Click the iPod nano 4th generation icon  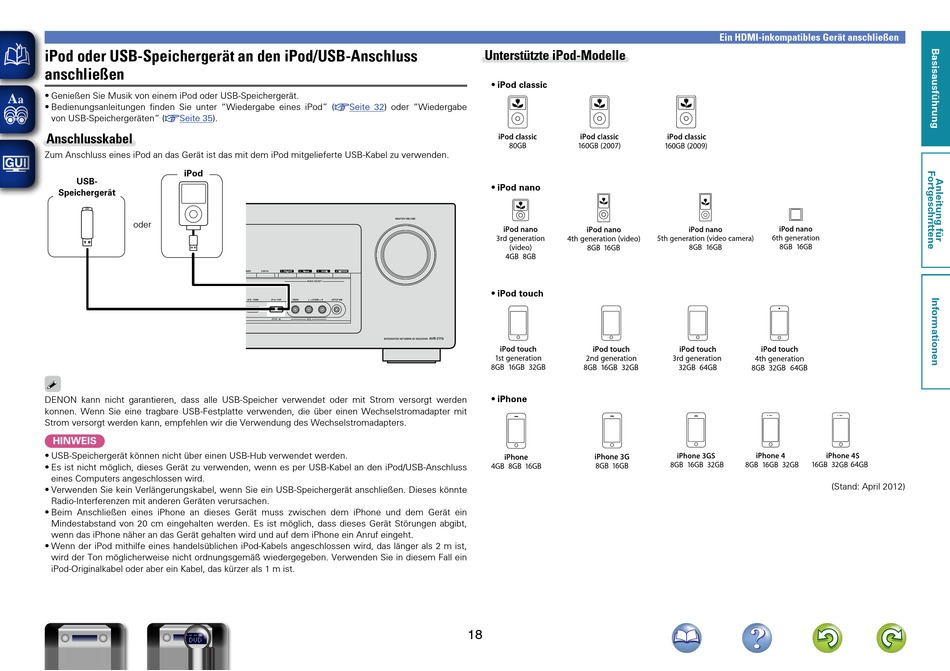pos(603,208)
